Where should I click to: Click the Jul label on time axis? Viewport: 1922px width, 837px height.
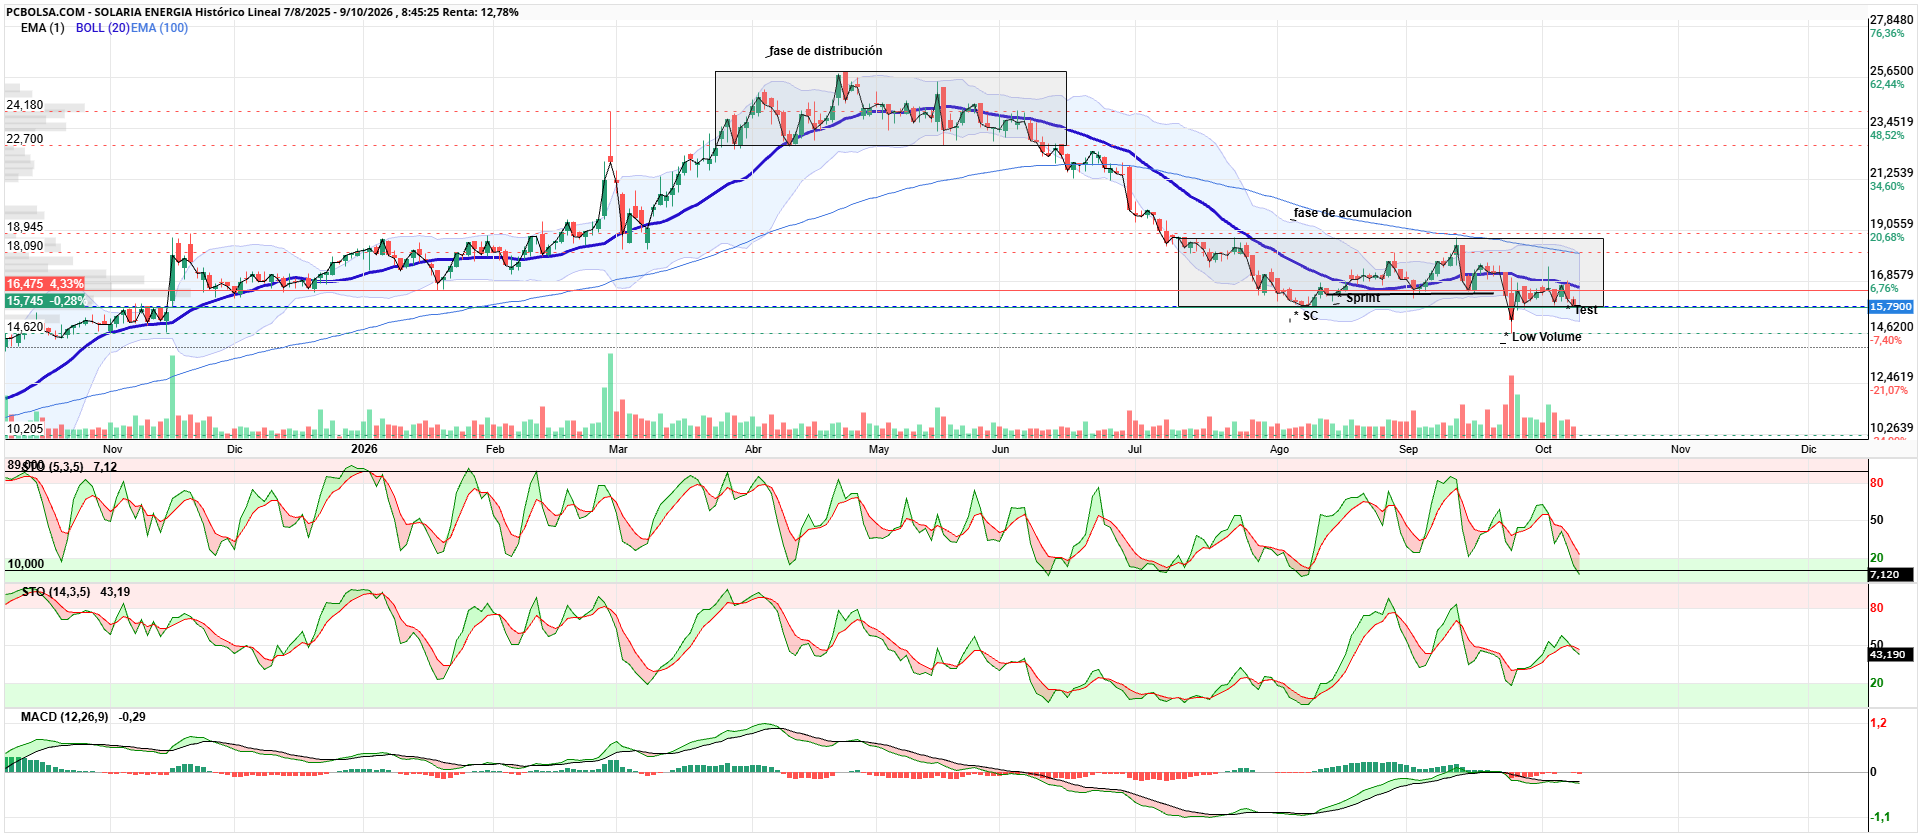(1135, 449)
